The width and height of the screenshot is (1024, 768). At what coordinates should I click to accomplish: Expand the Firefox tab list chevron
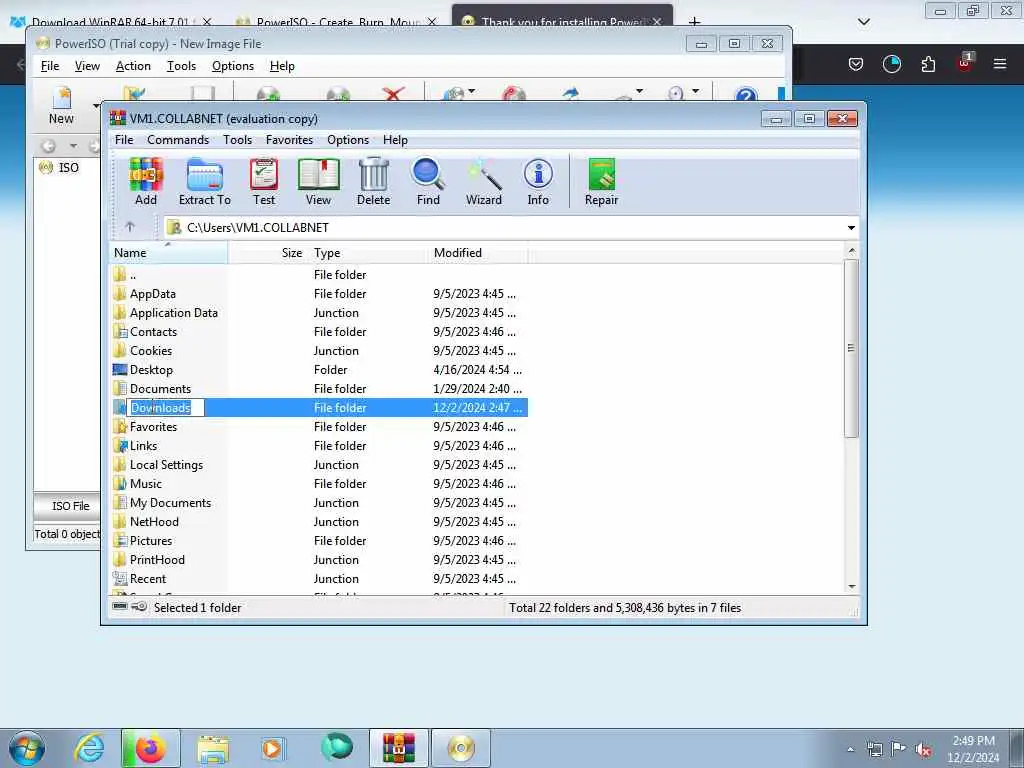pos(863,22)
